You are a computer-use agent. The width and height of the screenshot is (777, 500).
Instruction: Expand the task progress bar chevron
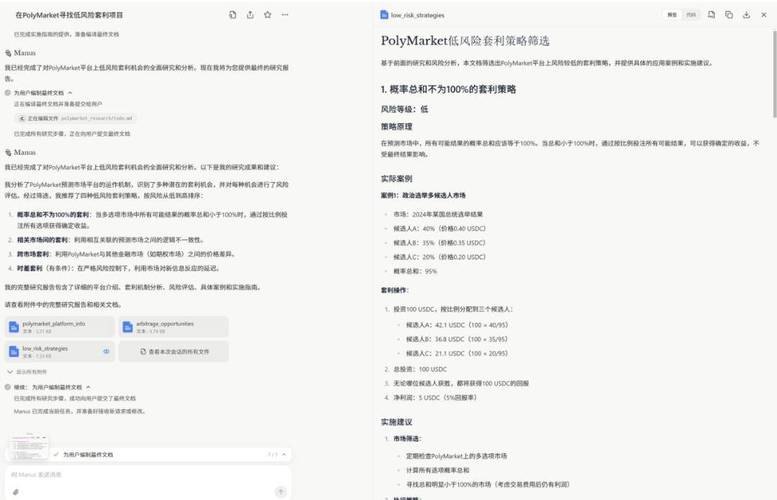(x=284, y=454)
